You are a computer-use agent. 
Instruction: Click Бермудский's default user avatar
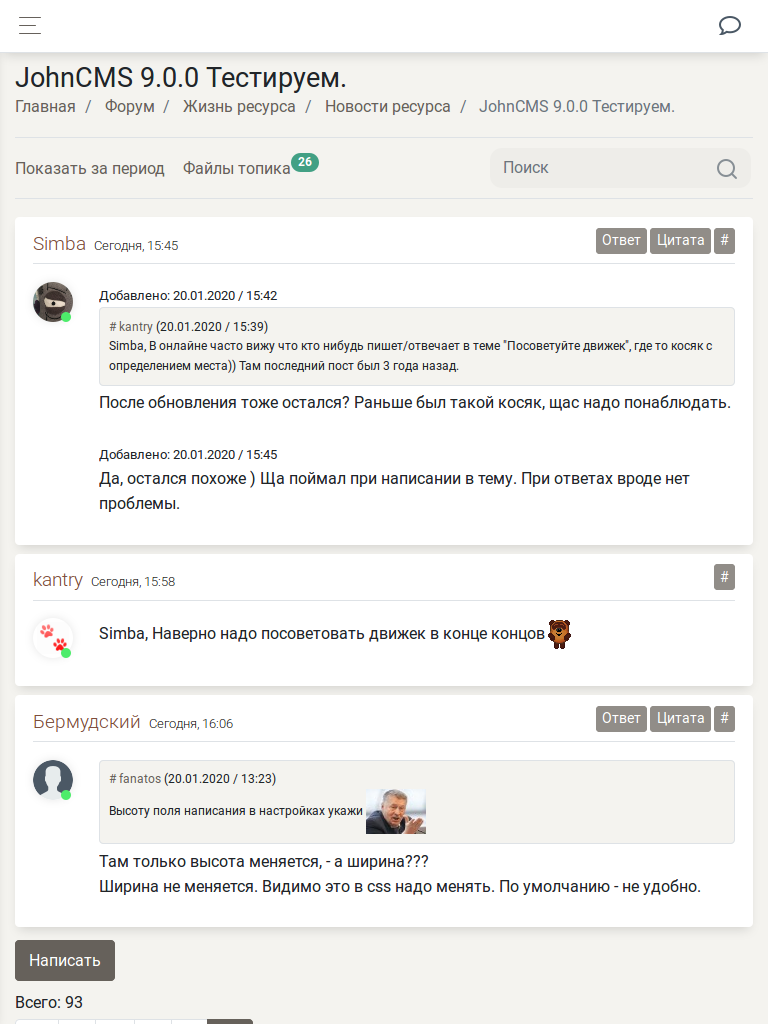tap(53, 780)
